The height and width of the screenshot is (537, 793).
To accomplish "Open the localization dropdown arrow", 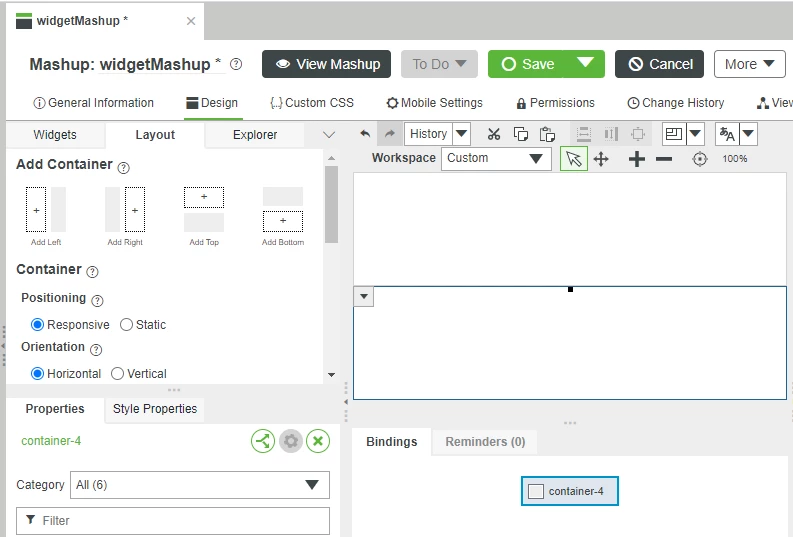I will point(748,134).
